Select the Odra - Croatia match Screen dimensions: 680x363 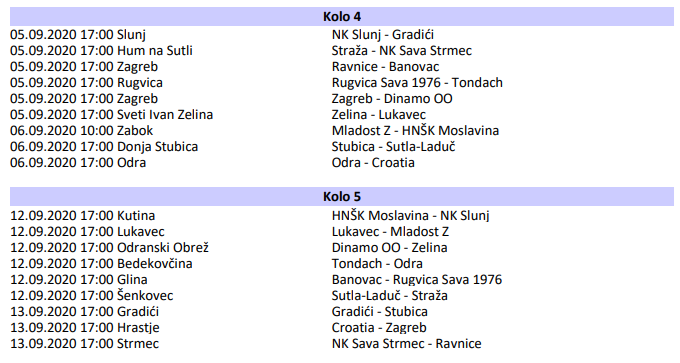(x=373, y=163)
